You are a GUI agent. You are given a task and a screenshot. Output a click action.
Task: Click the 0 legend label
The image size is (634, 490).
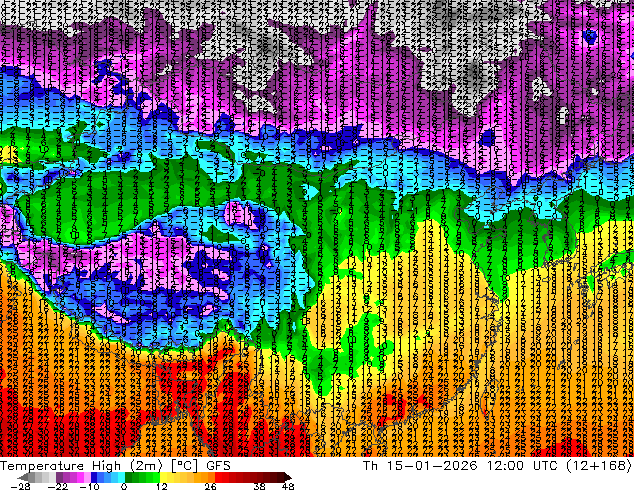pos(124,486)
